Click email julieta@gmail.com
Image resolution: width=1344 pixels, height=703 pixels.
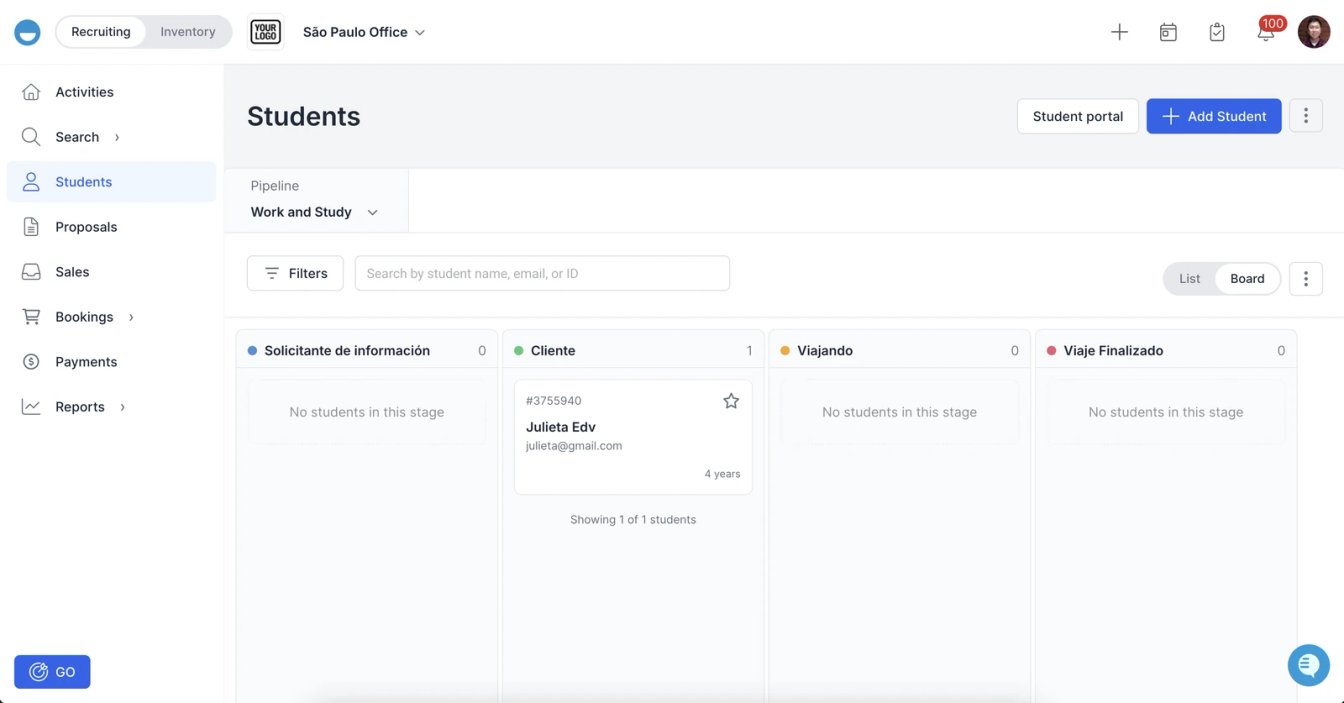pyautogui.click(x=574, y=446)
